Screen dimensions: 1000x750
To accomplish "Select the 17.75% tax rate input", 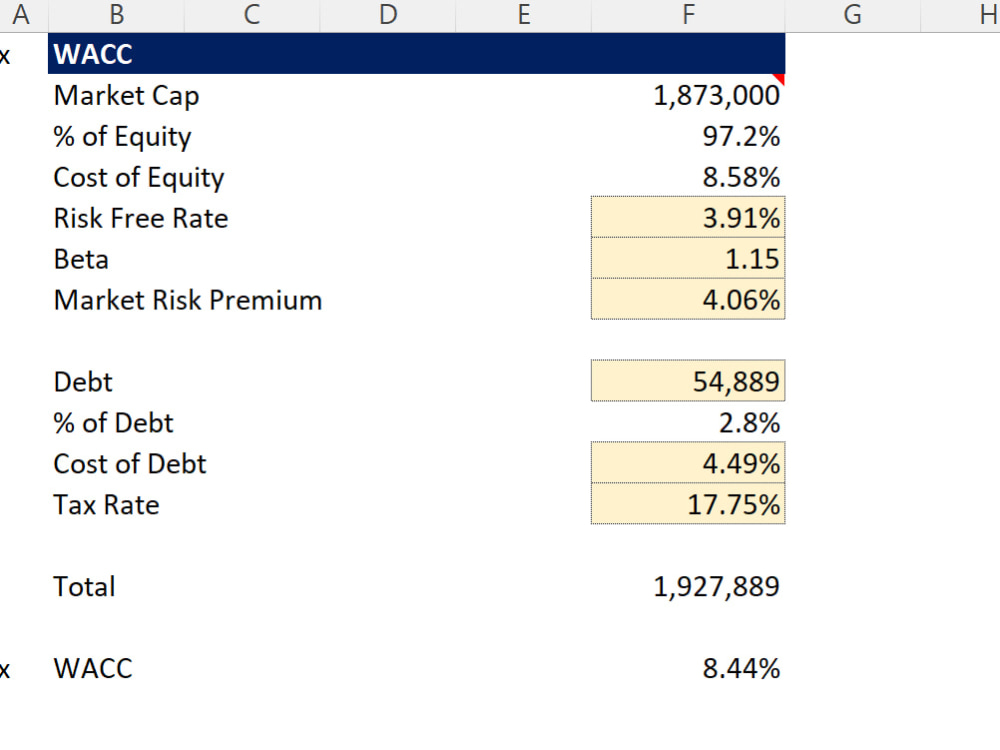I will click(688, 504).
